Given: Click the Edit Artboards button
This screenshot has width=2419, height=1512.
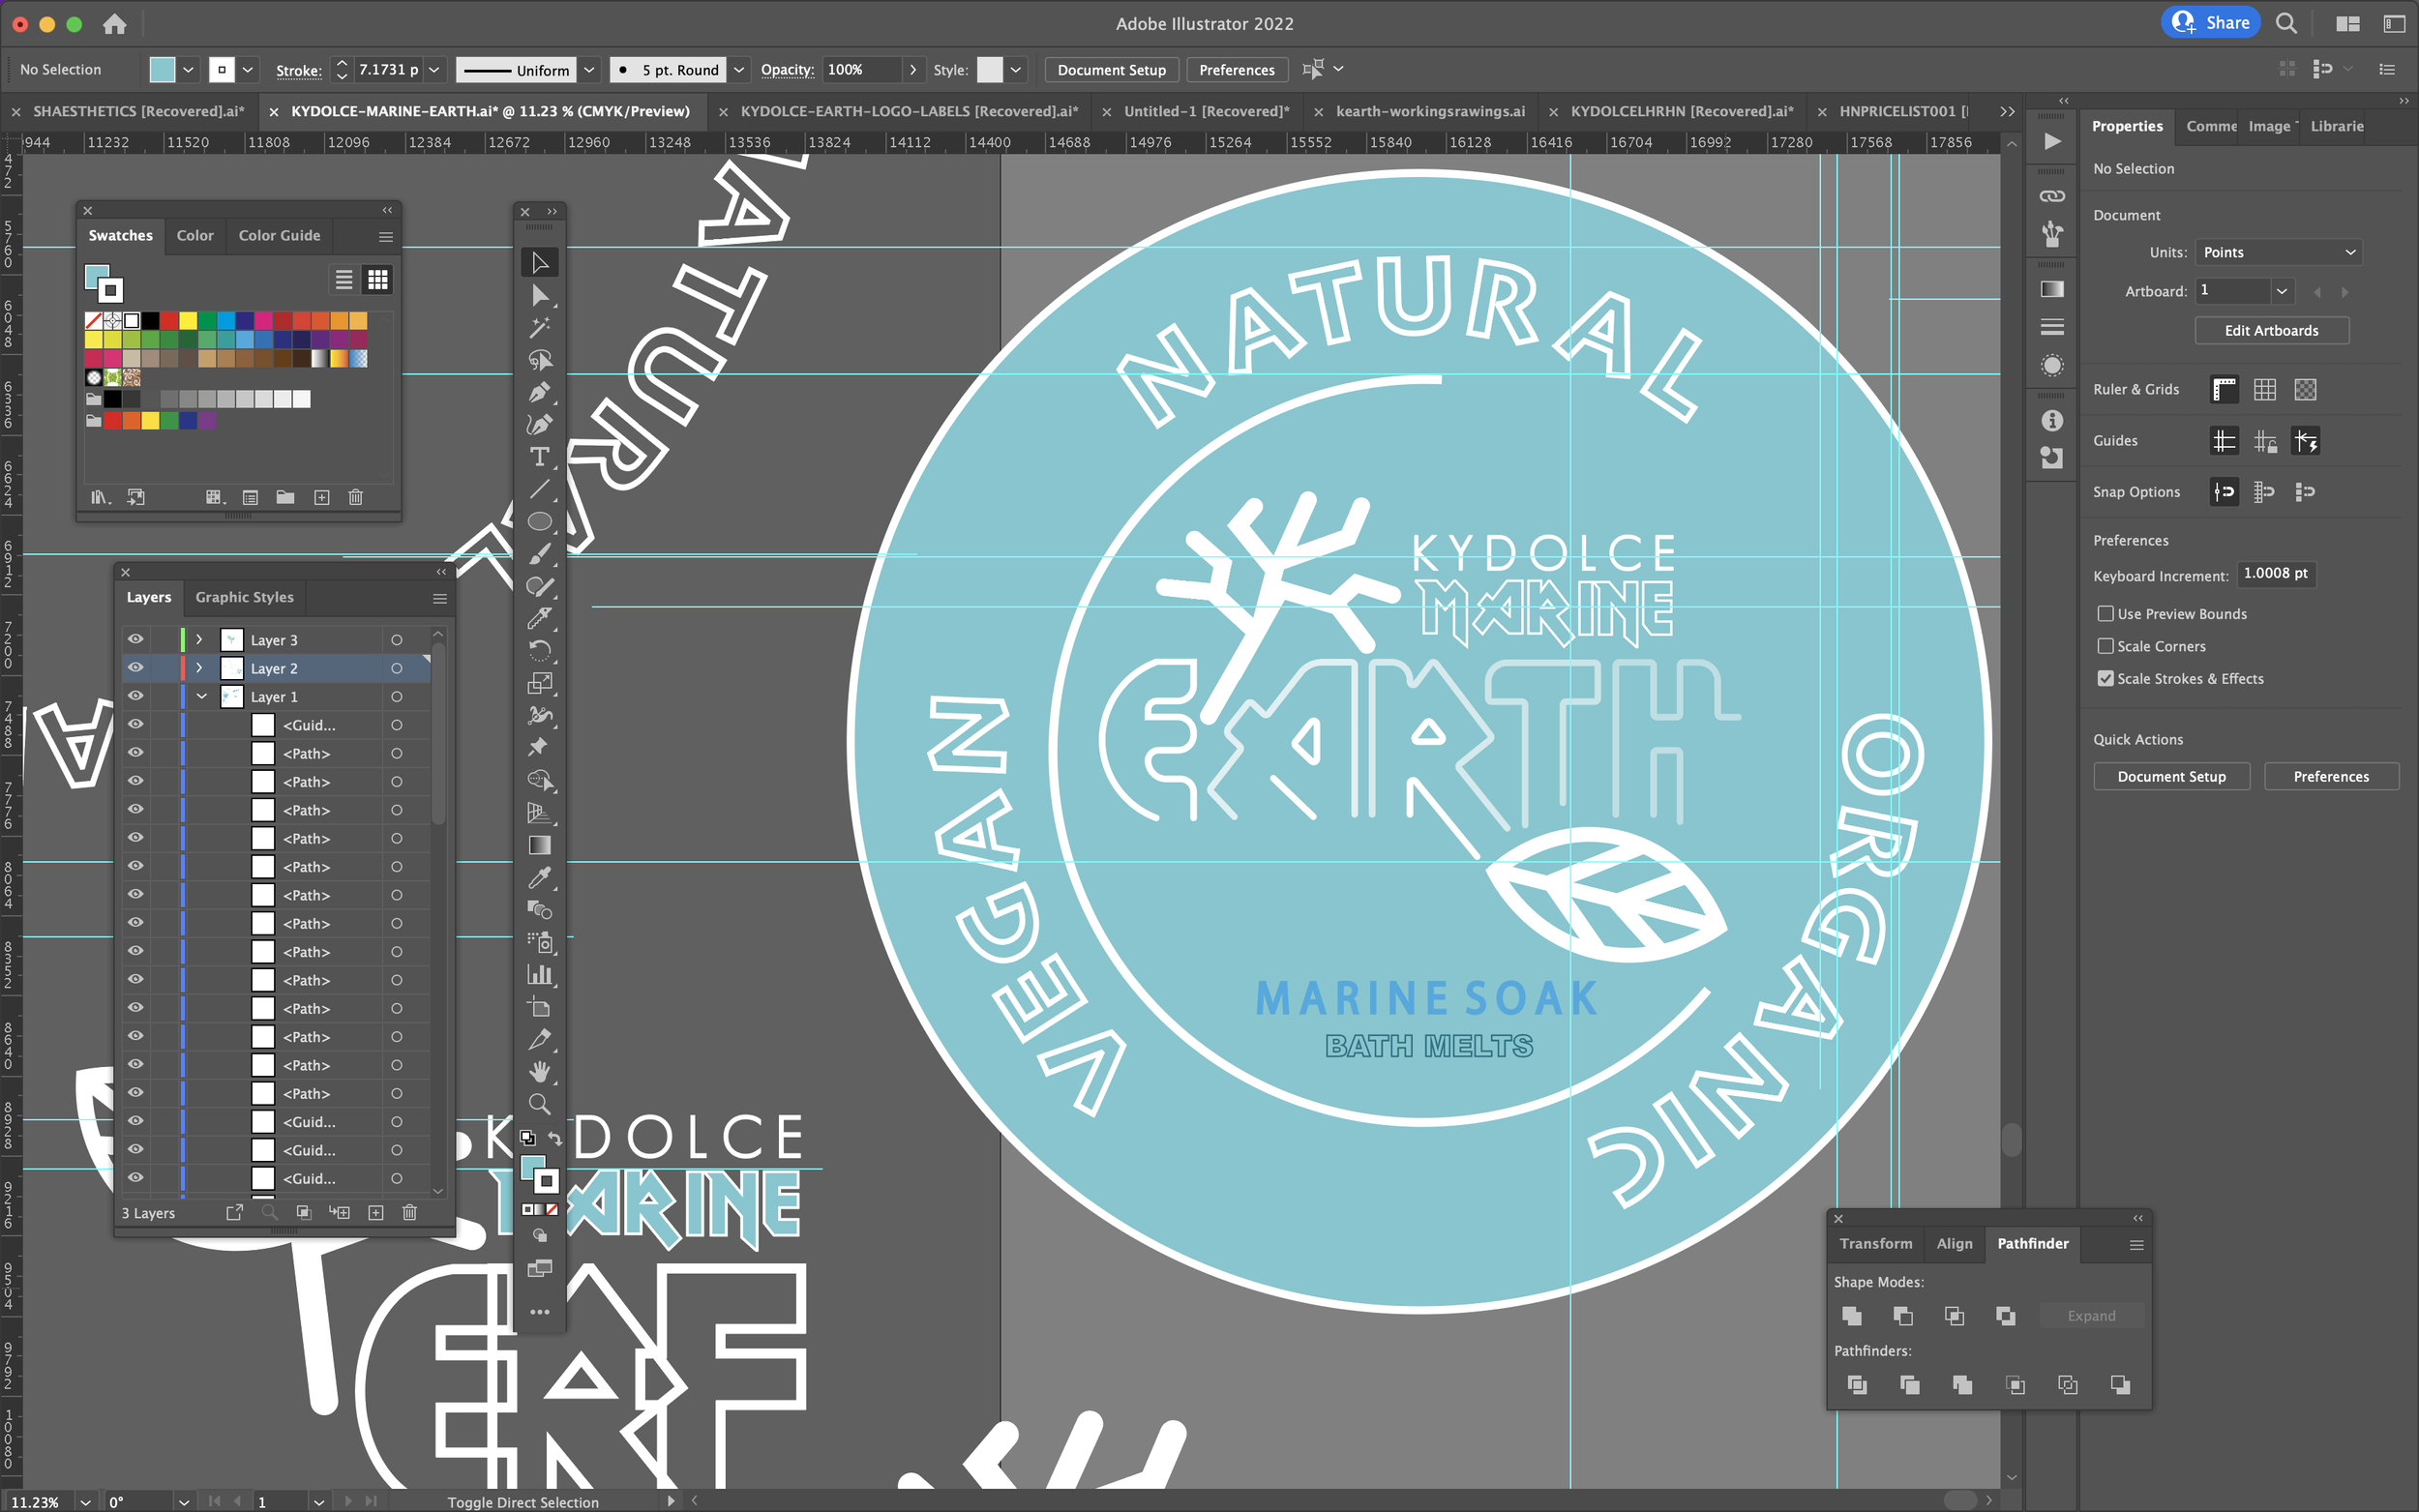Looking at the screenshot, I should (2270, 331).
